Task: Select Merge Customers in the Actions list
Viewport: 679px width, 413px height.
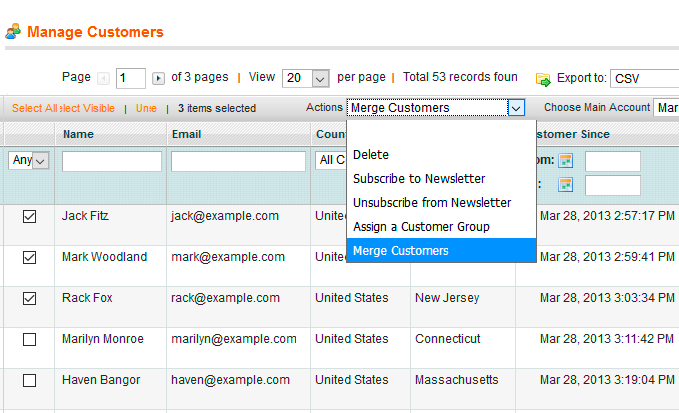Action: click(x=400, y=251)
